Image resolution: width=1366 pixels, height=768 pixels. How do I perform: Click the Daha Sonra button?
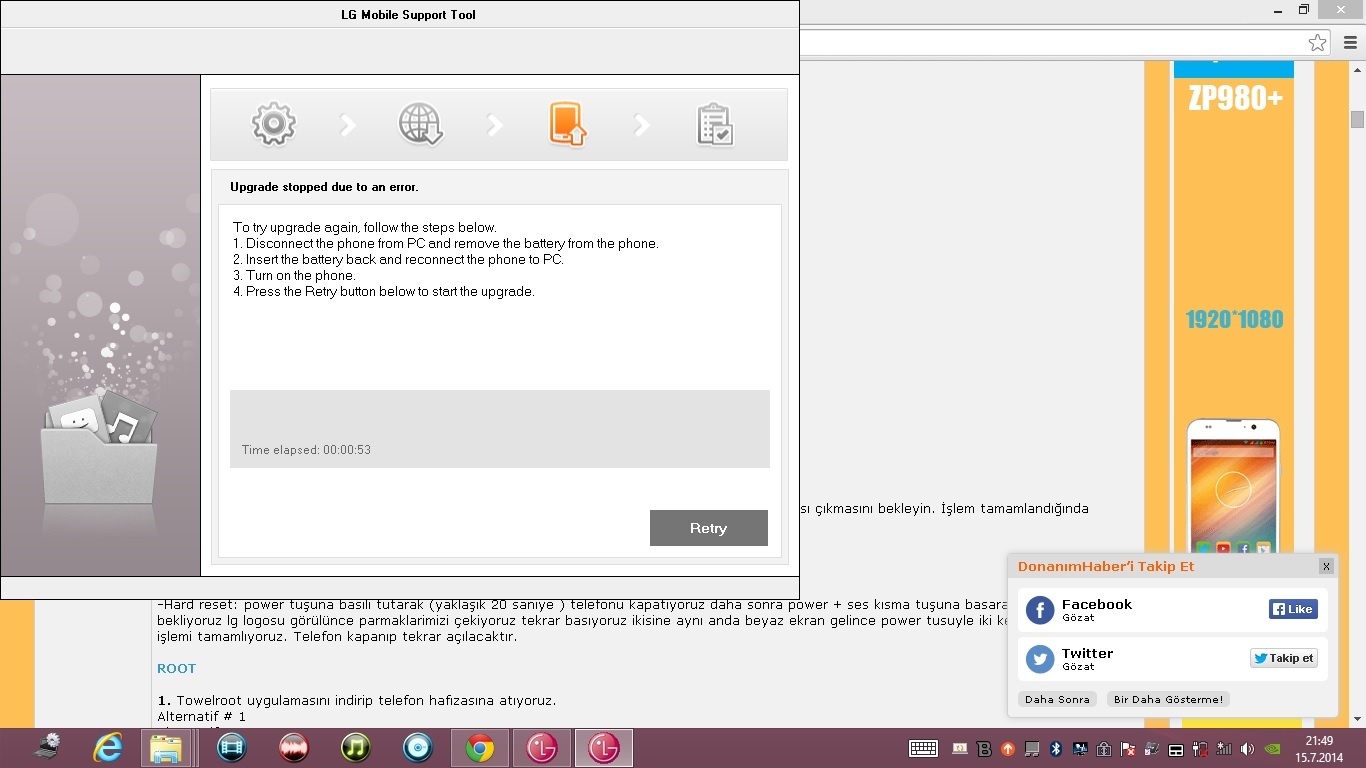(x=1057, y=699)
